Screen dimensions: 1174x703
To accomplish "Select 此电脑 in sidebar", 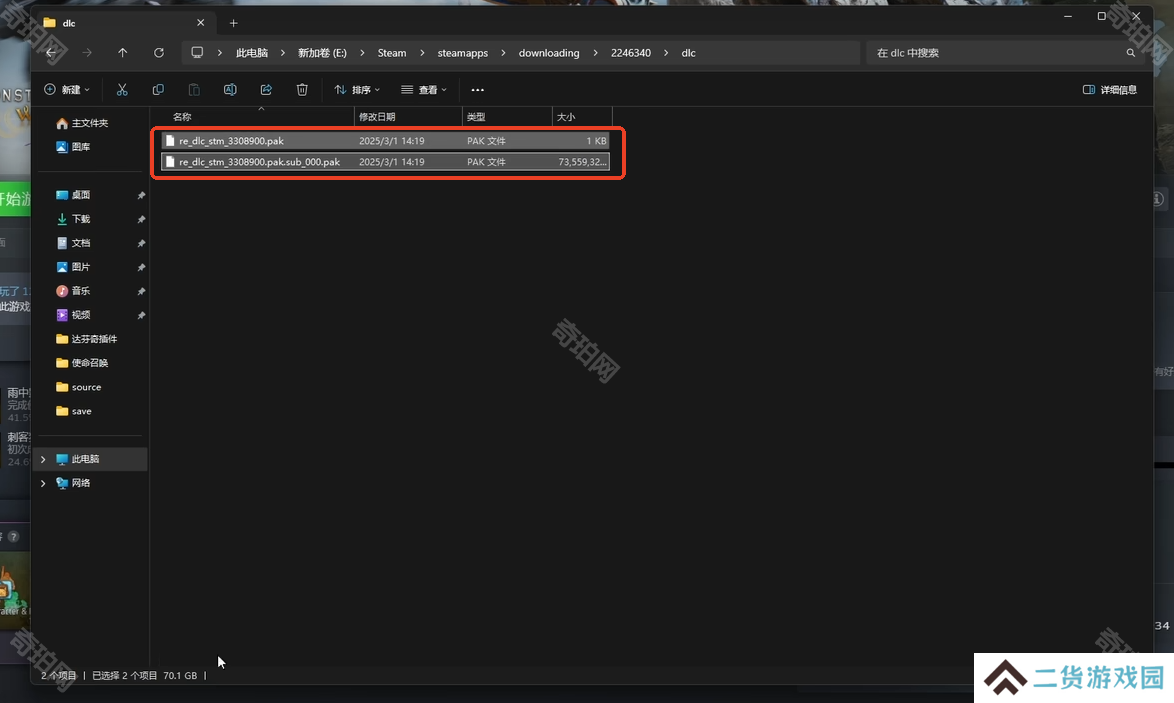I will pos(91,459).
